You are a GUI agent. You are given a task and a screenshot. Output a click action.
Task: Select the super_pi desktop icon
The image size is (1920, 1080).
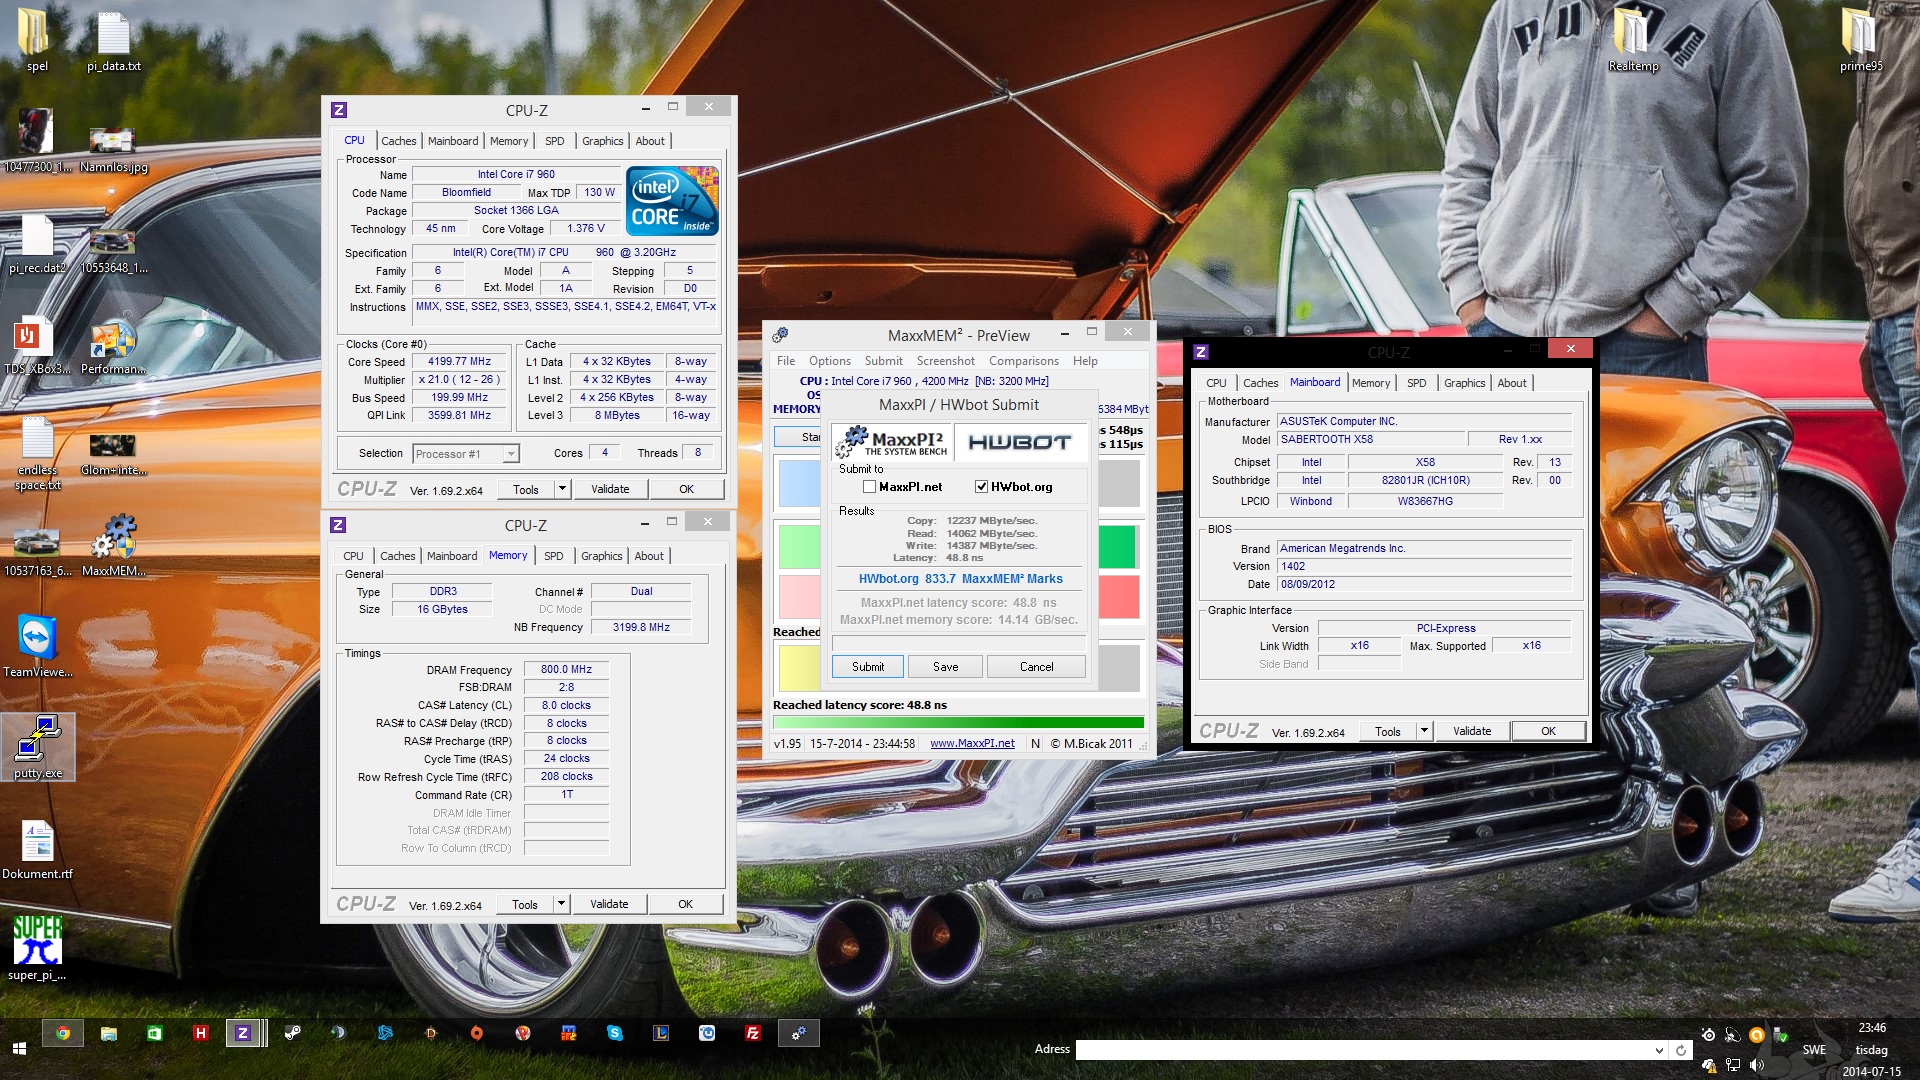point(37,948)
